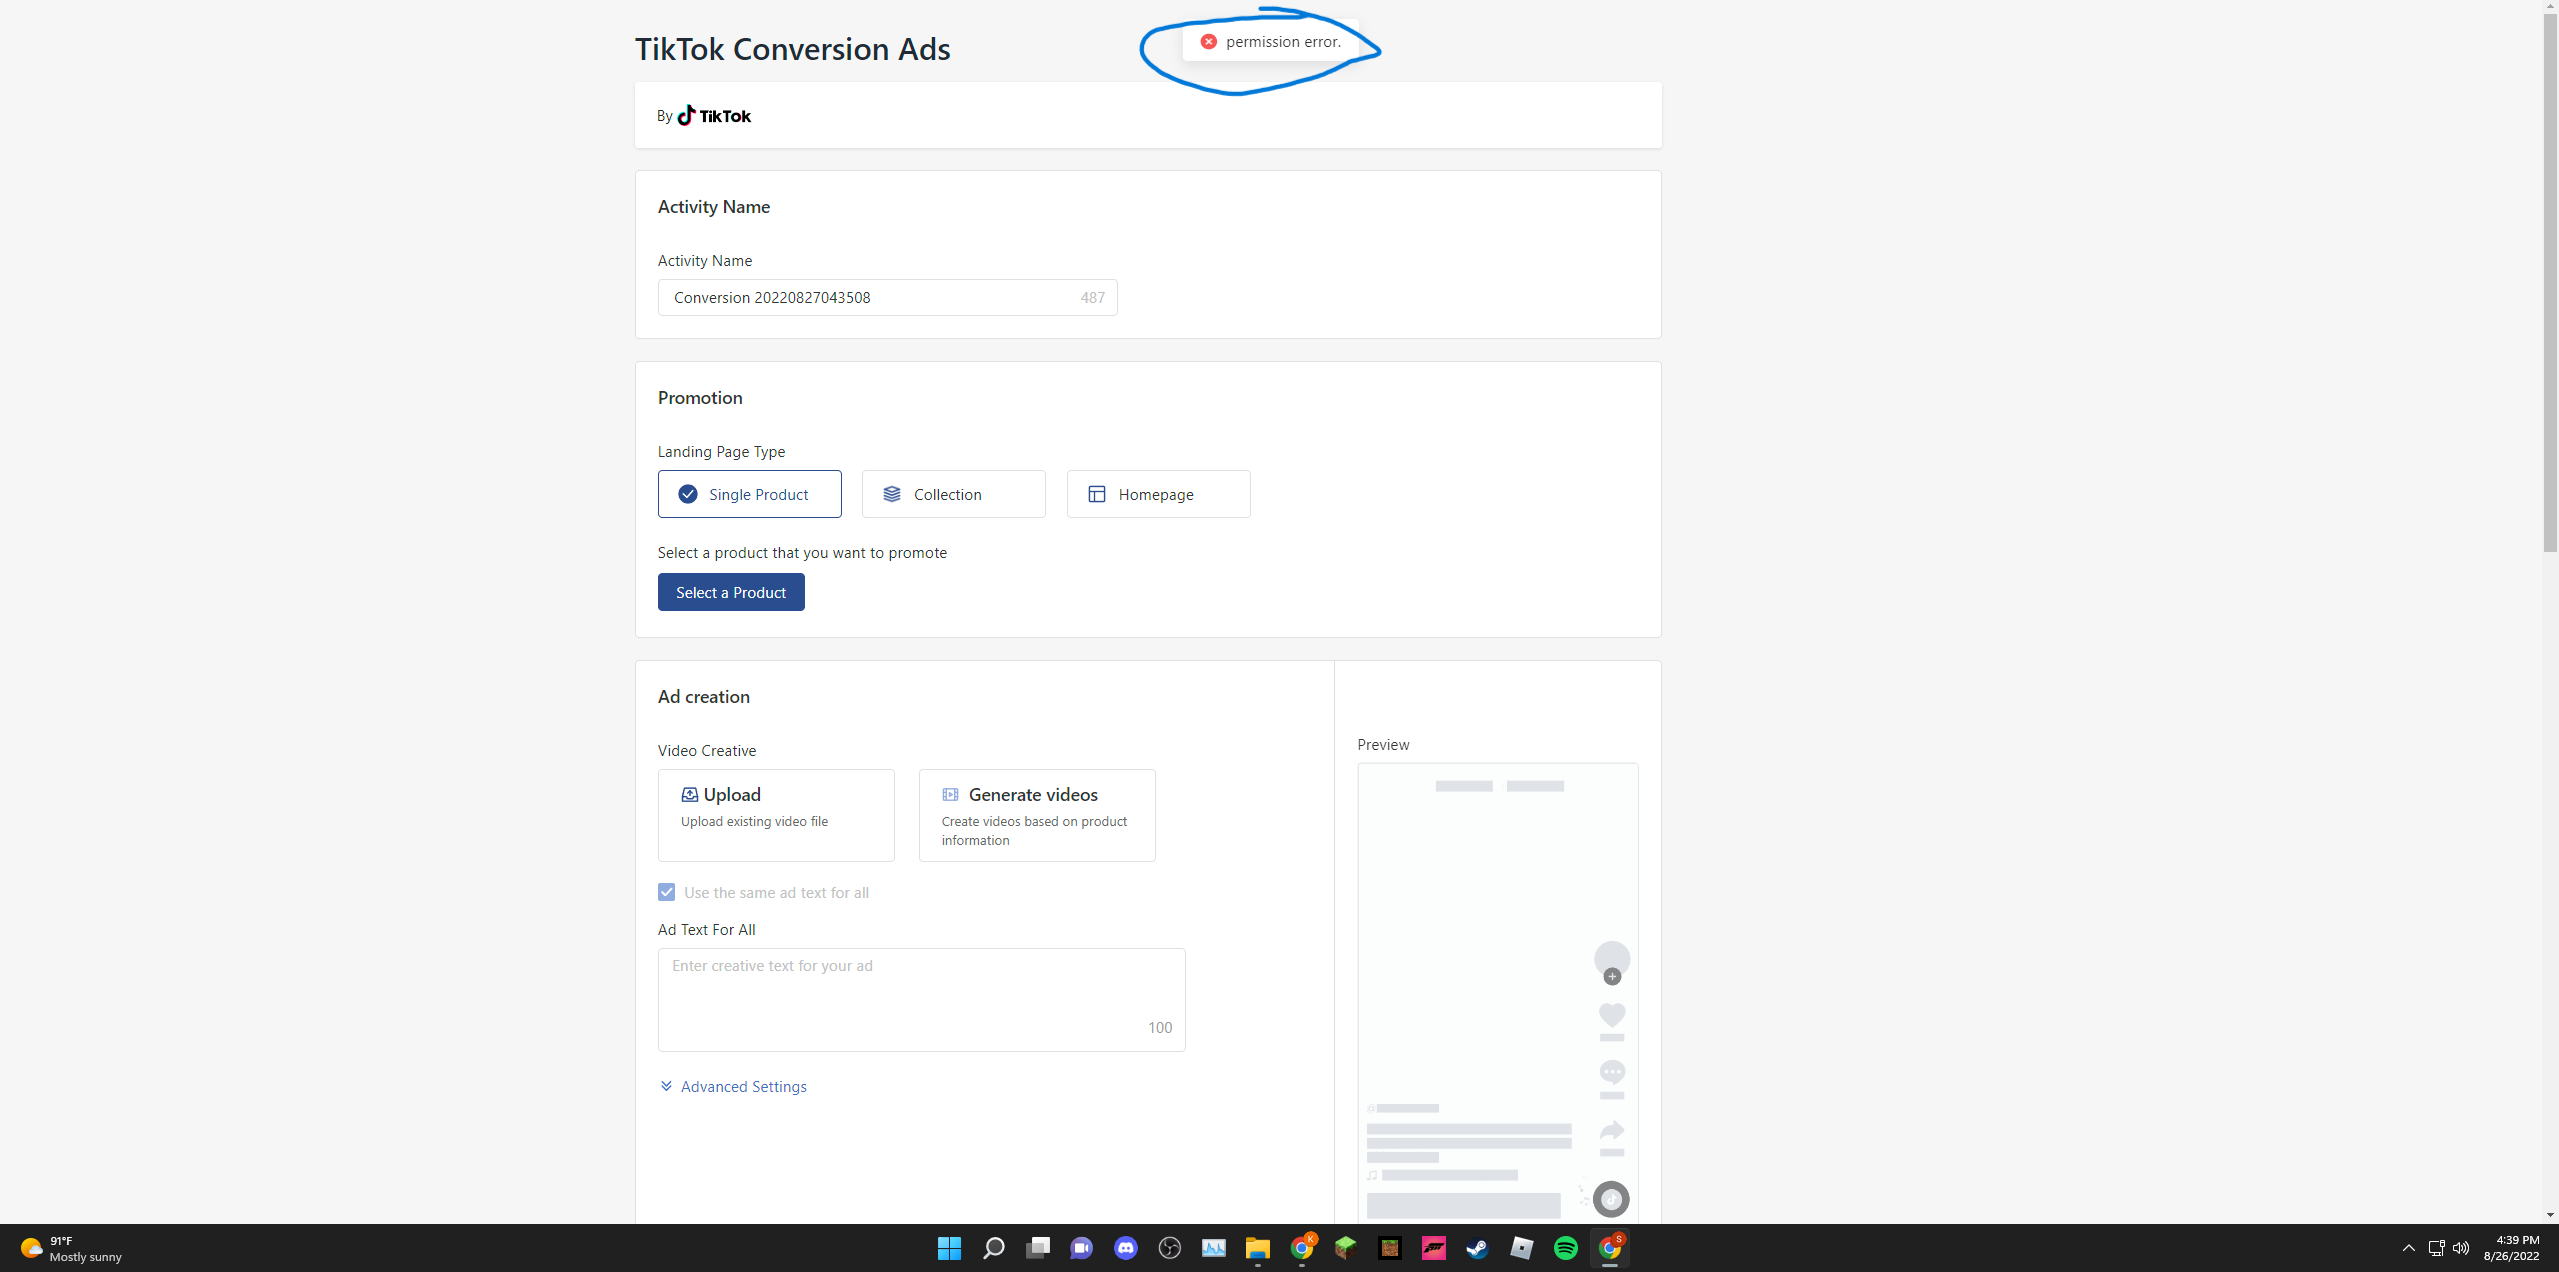Show hidden system tray icons

click(x=2408, y=1248)
